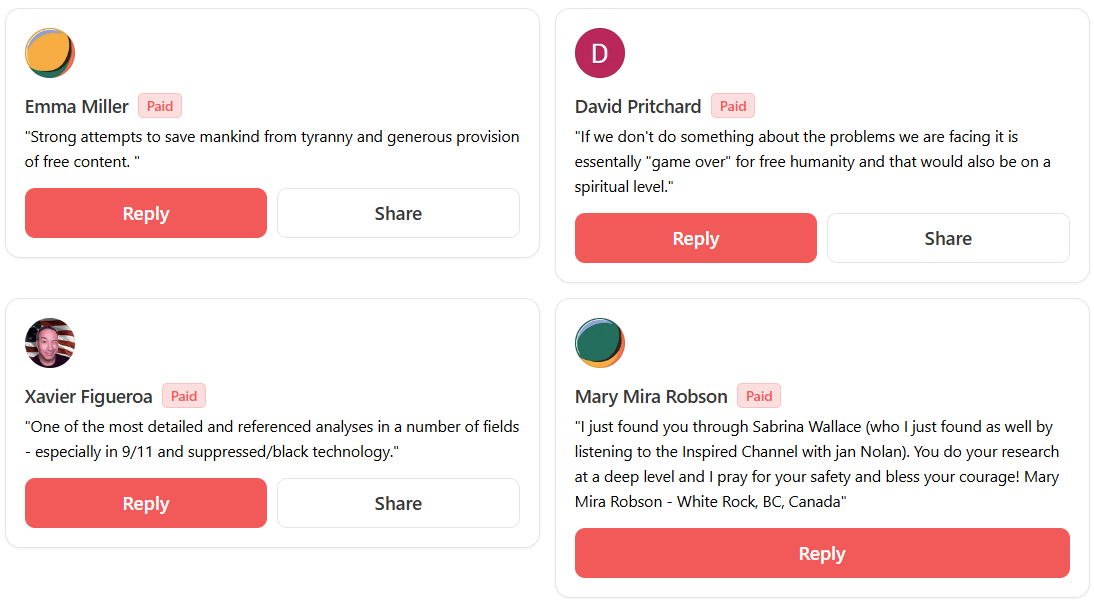Click the Paid badge beside Mary Mira Robson
This screenshot has width=1094, height=600.
(x=759, y=396)
